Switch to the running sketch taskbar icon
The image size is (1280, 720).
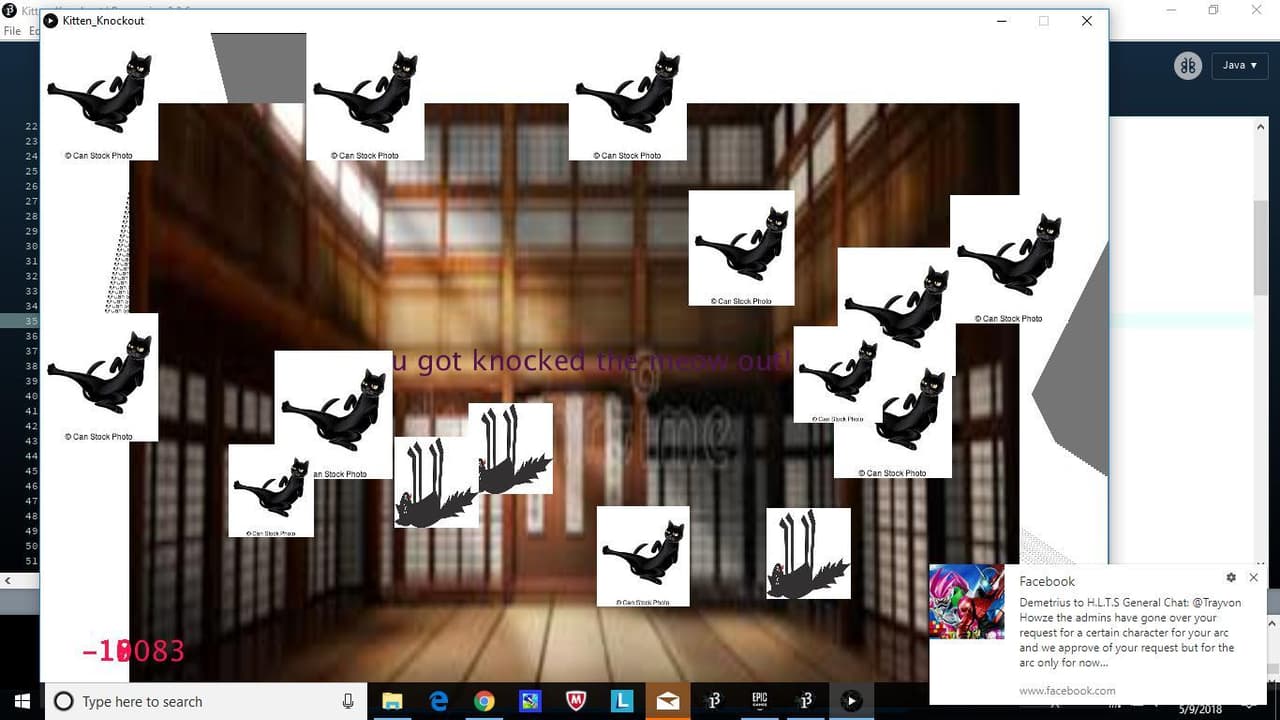click(x=851, y=701)
